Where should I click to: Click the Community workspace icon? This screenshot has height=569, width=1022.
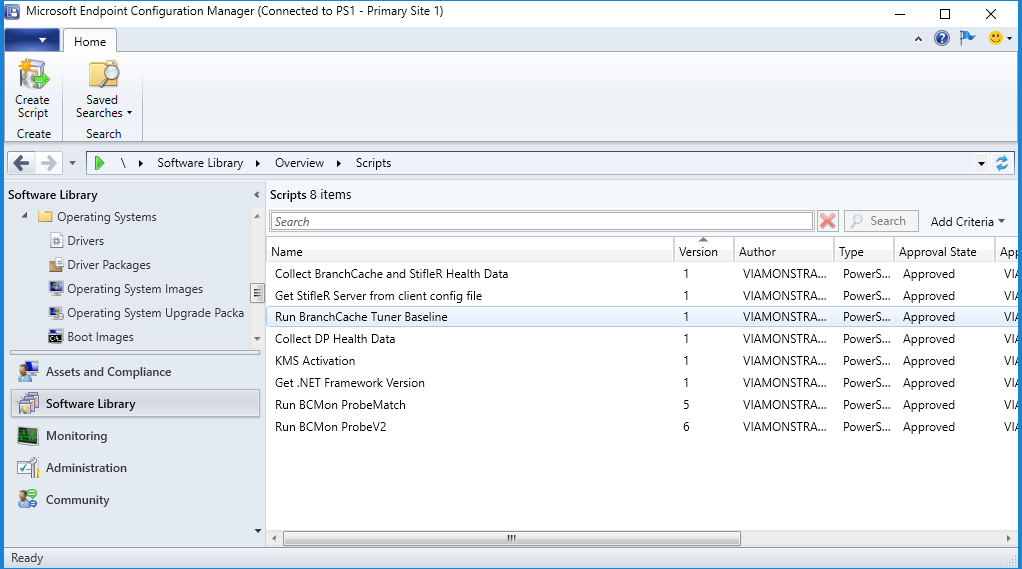28,499
